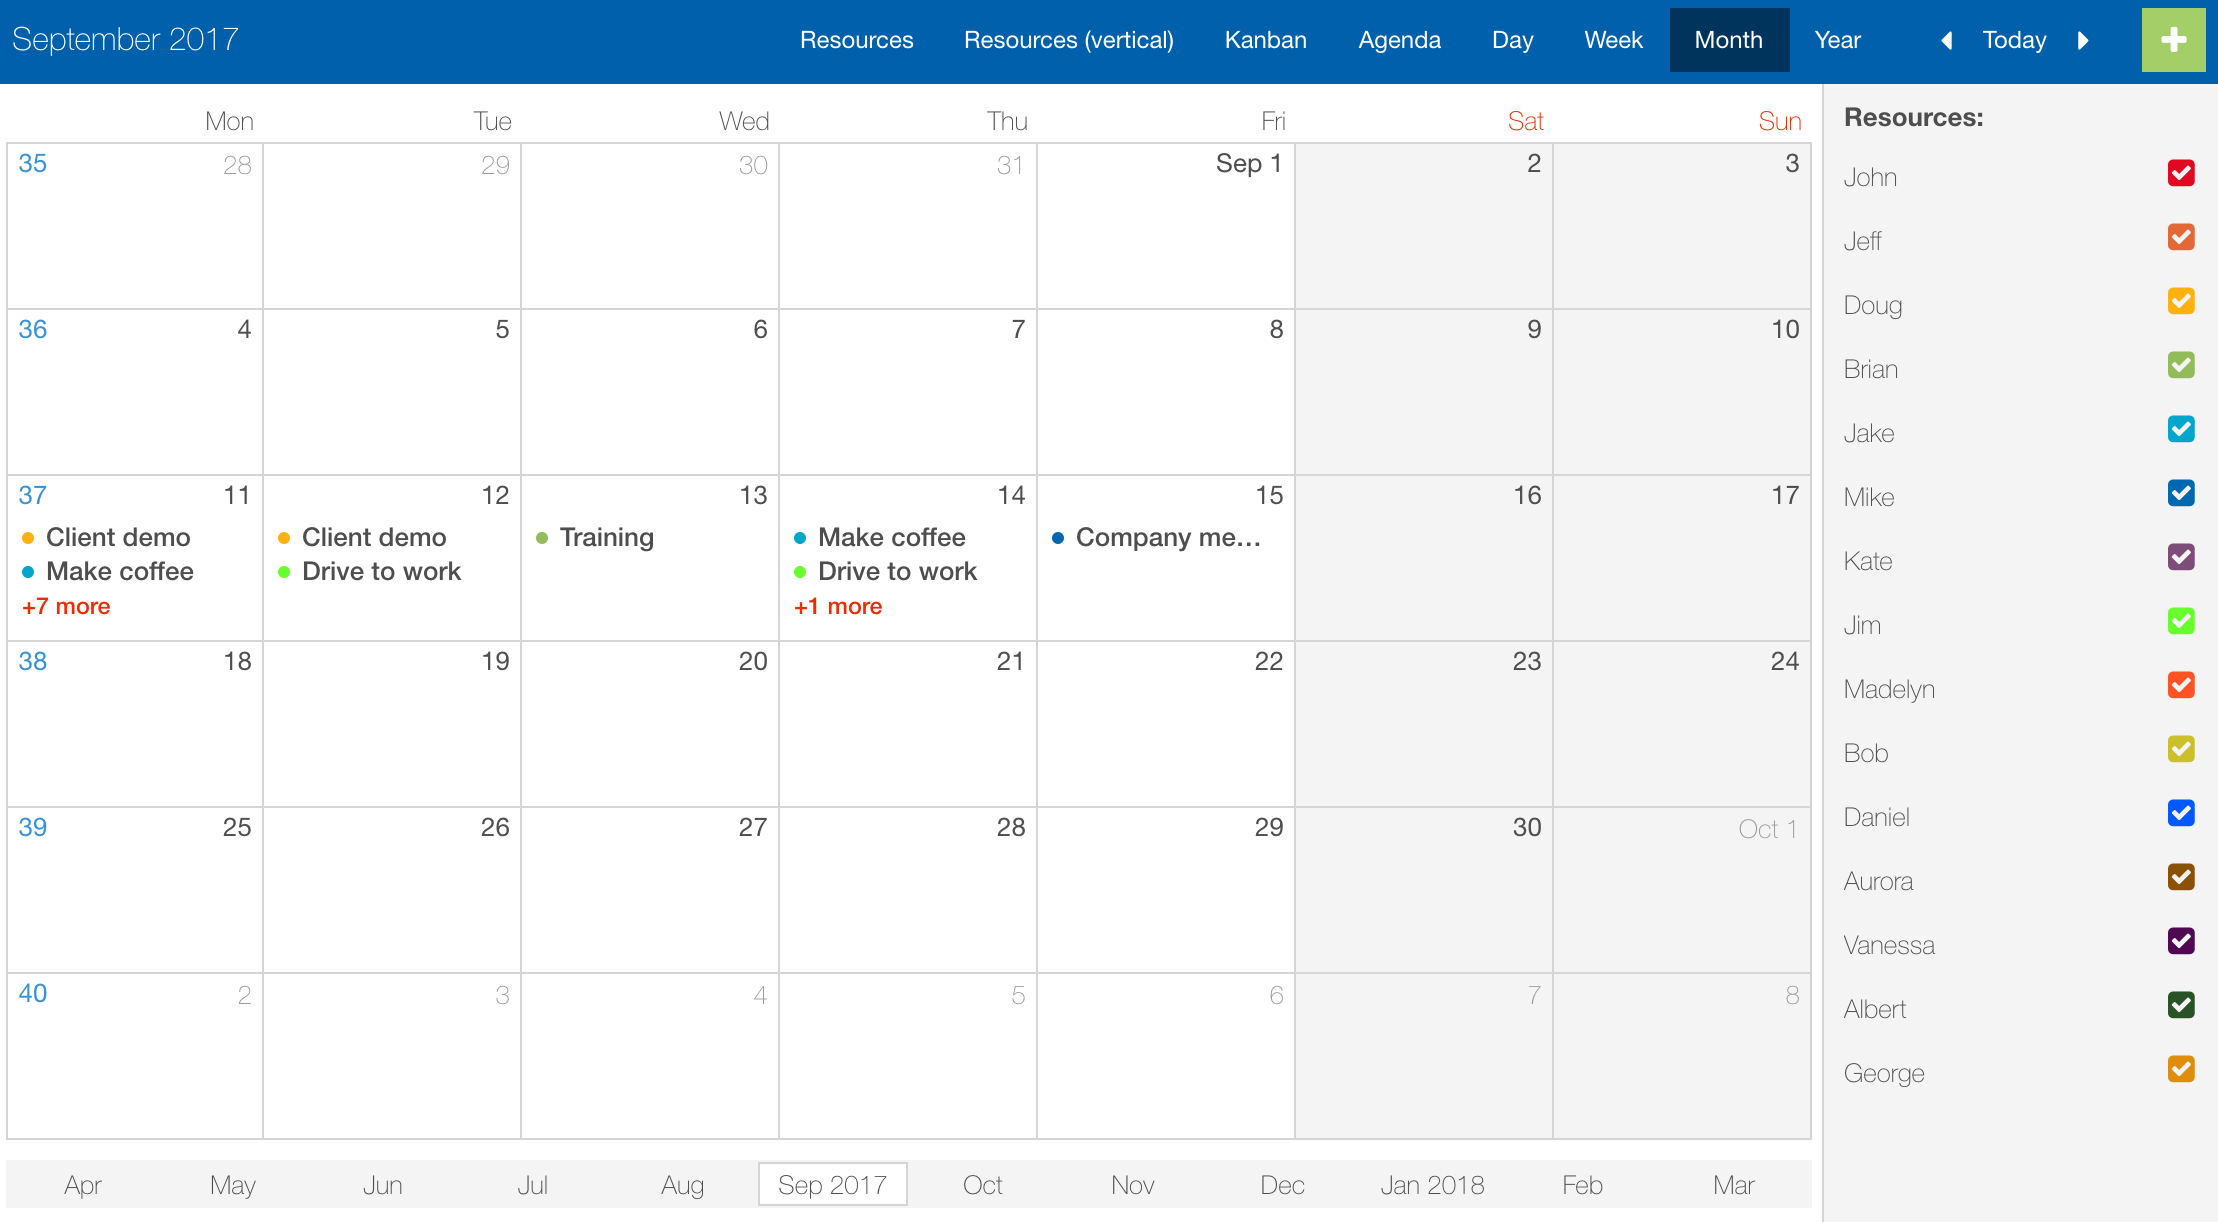Switch to the Agenda view tab
The image size is (2218, 1222).
1399,40
